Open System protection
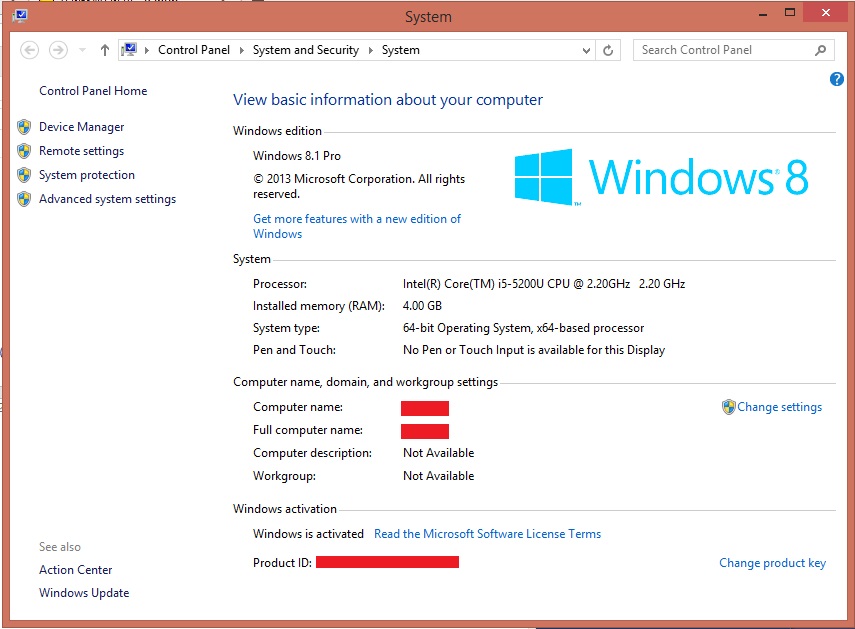 coord(87,175)
